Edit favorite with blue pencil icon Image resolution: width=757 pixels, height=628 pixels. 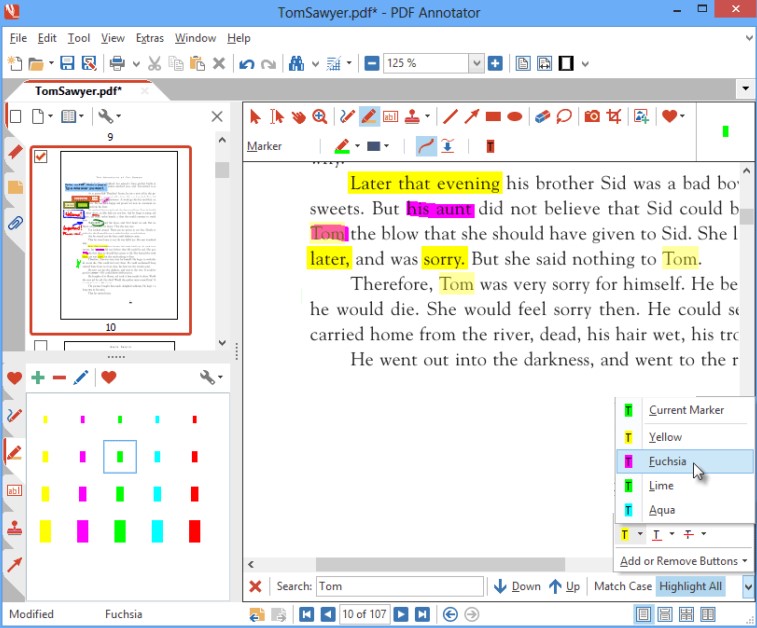tap(81, 377)
